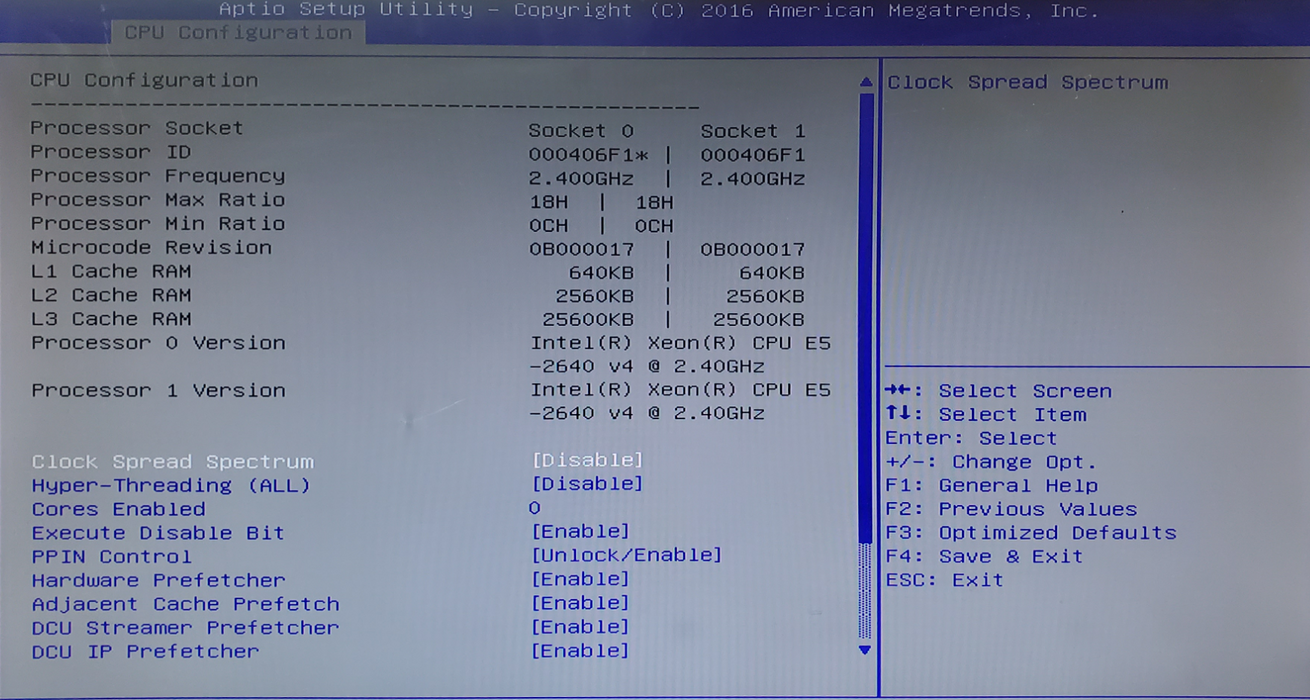Click the Select Screen arrows hint
1310x700 pixels.
pos(998,391)
